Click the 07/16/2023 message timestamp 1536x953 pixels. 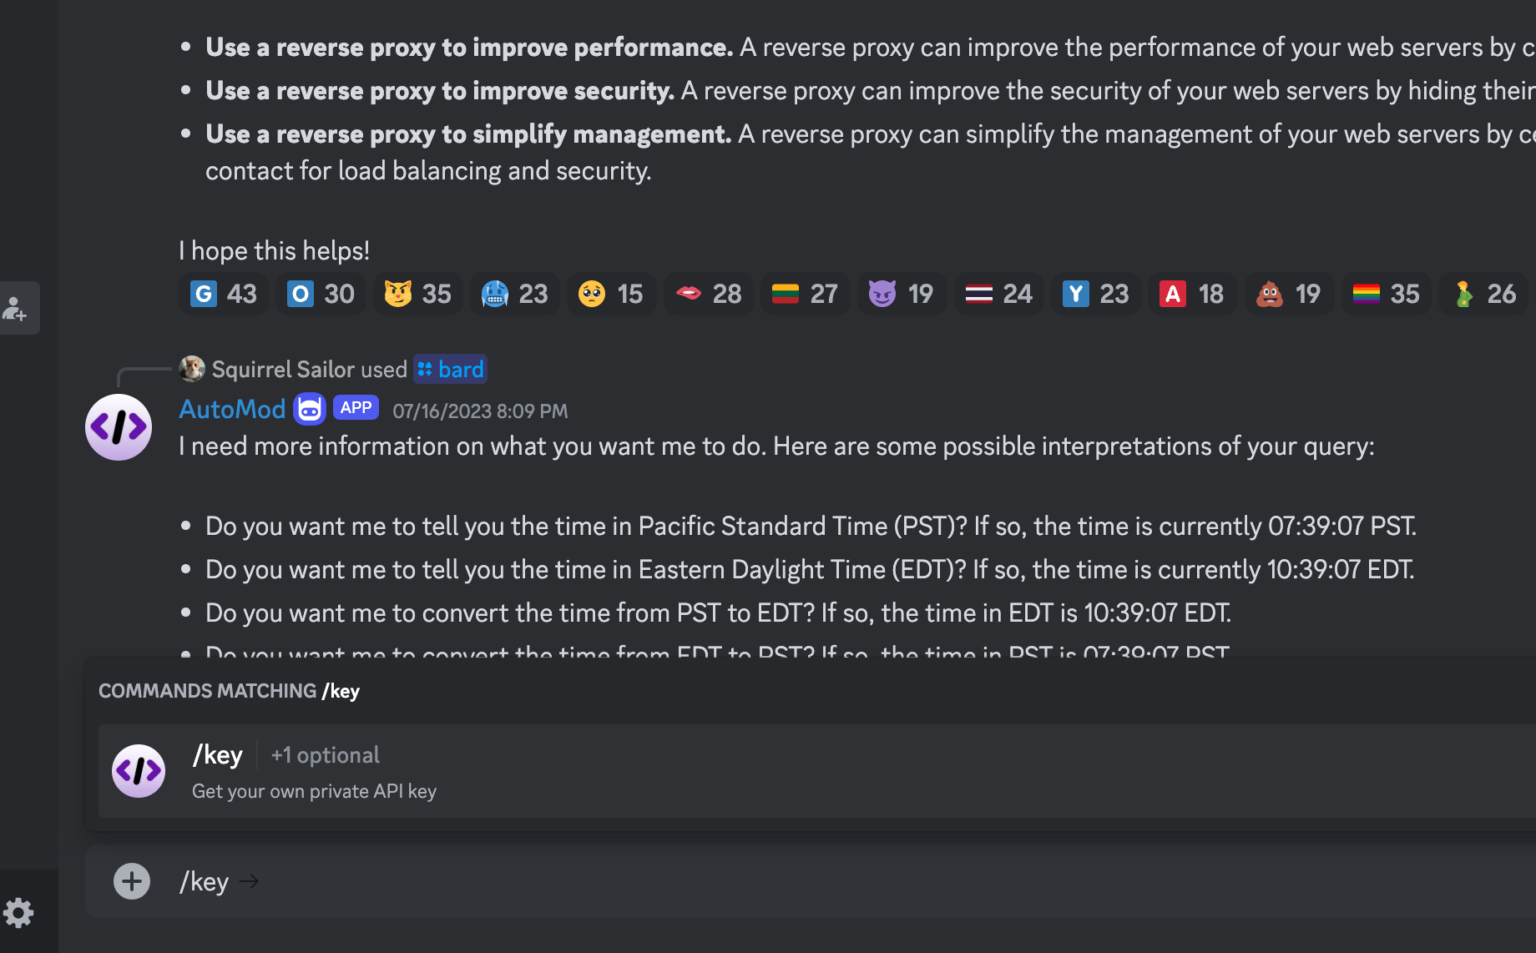pos(479,410)
